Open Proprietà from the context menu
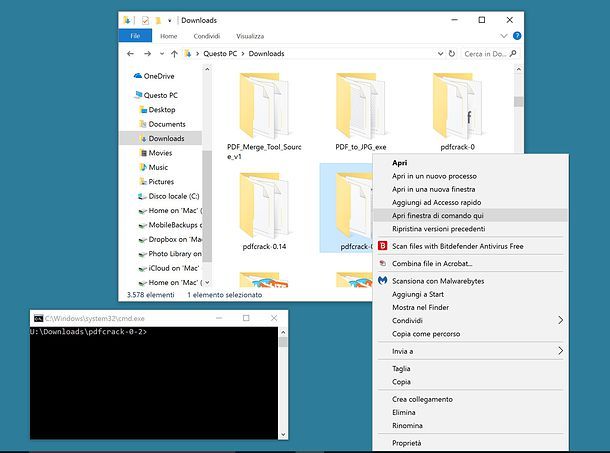The width and height of the screenshot is (610, 453). coord(407,443)
